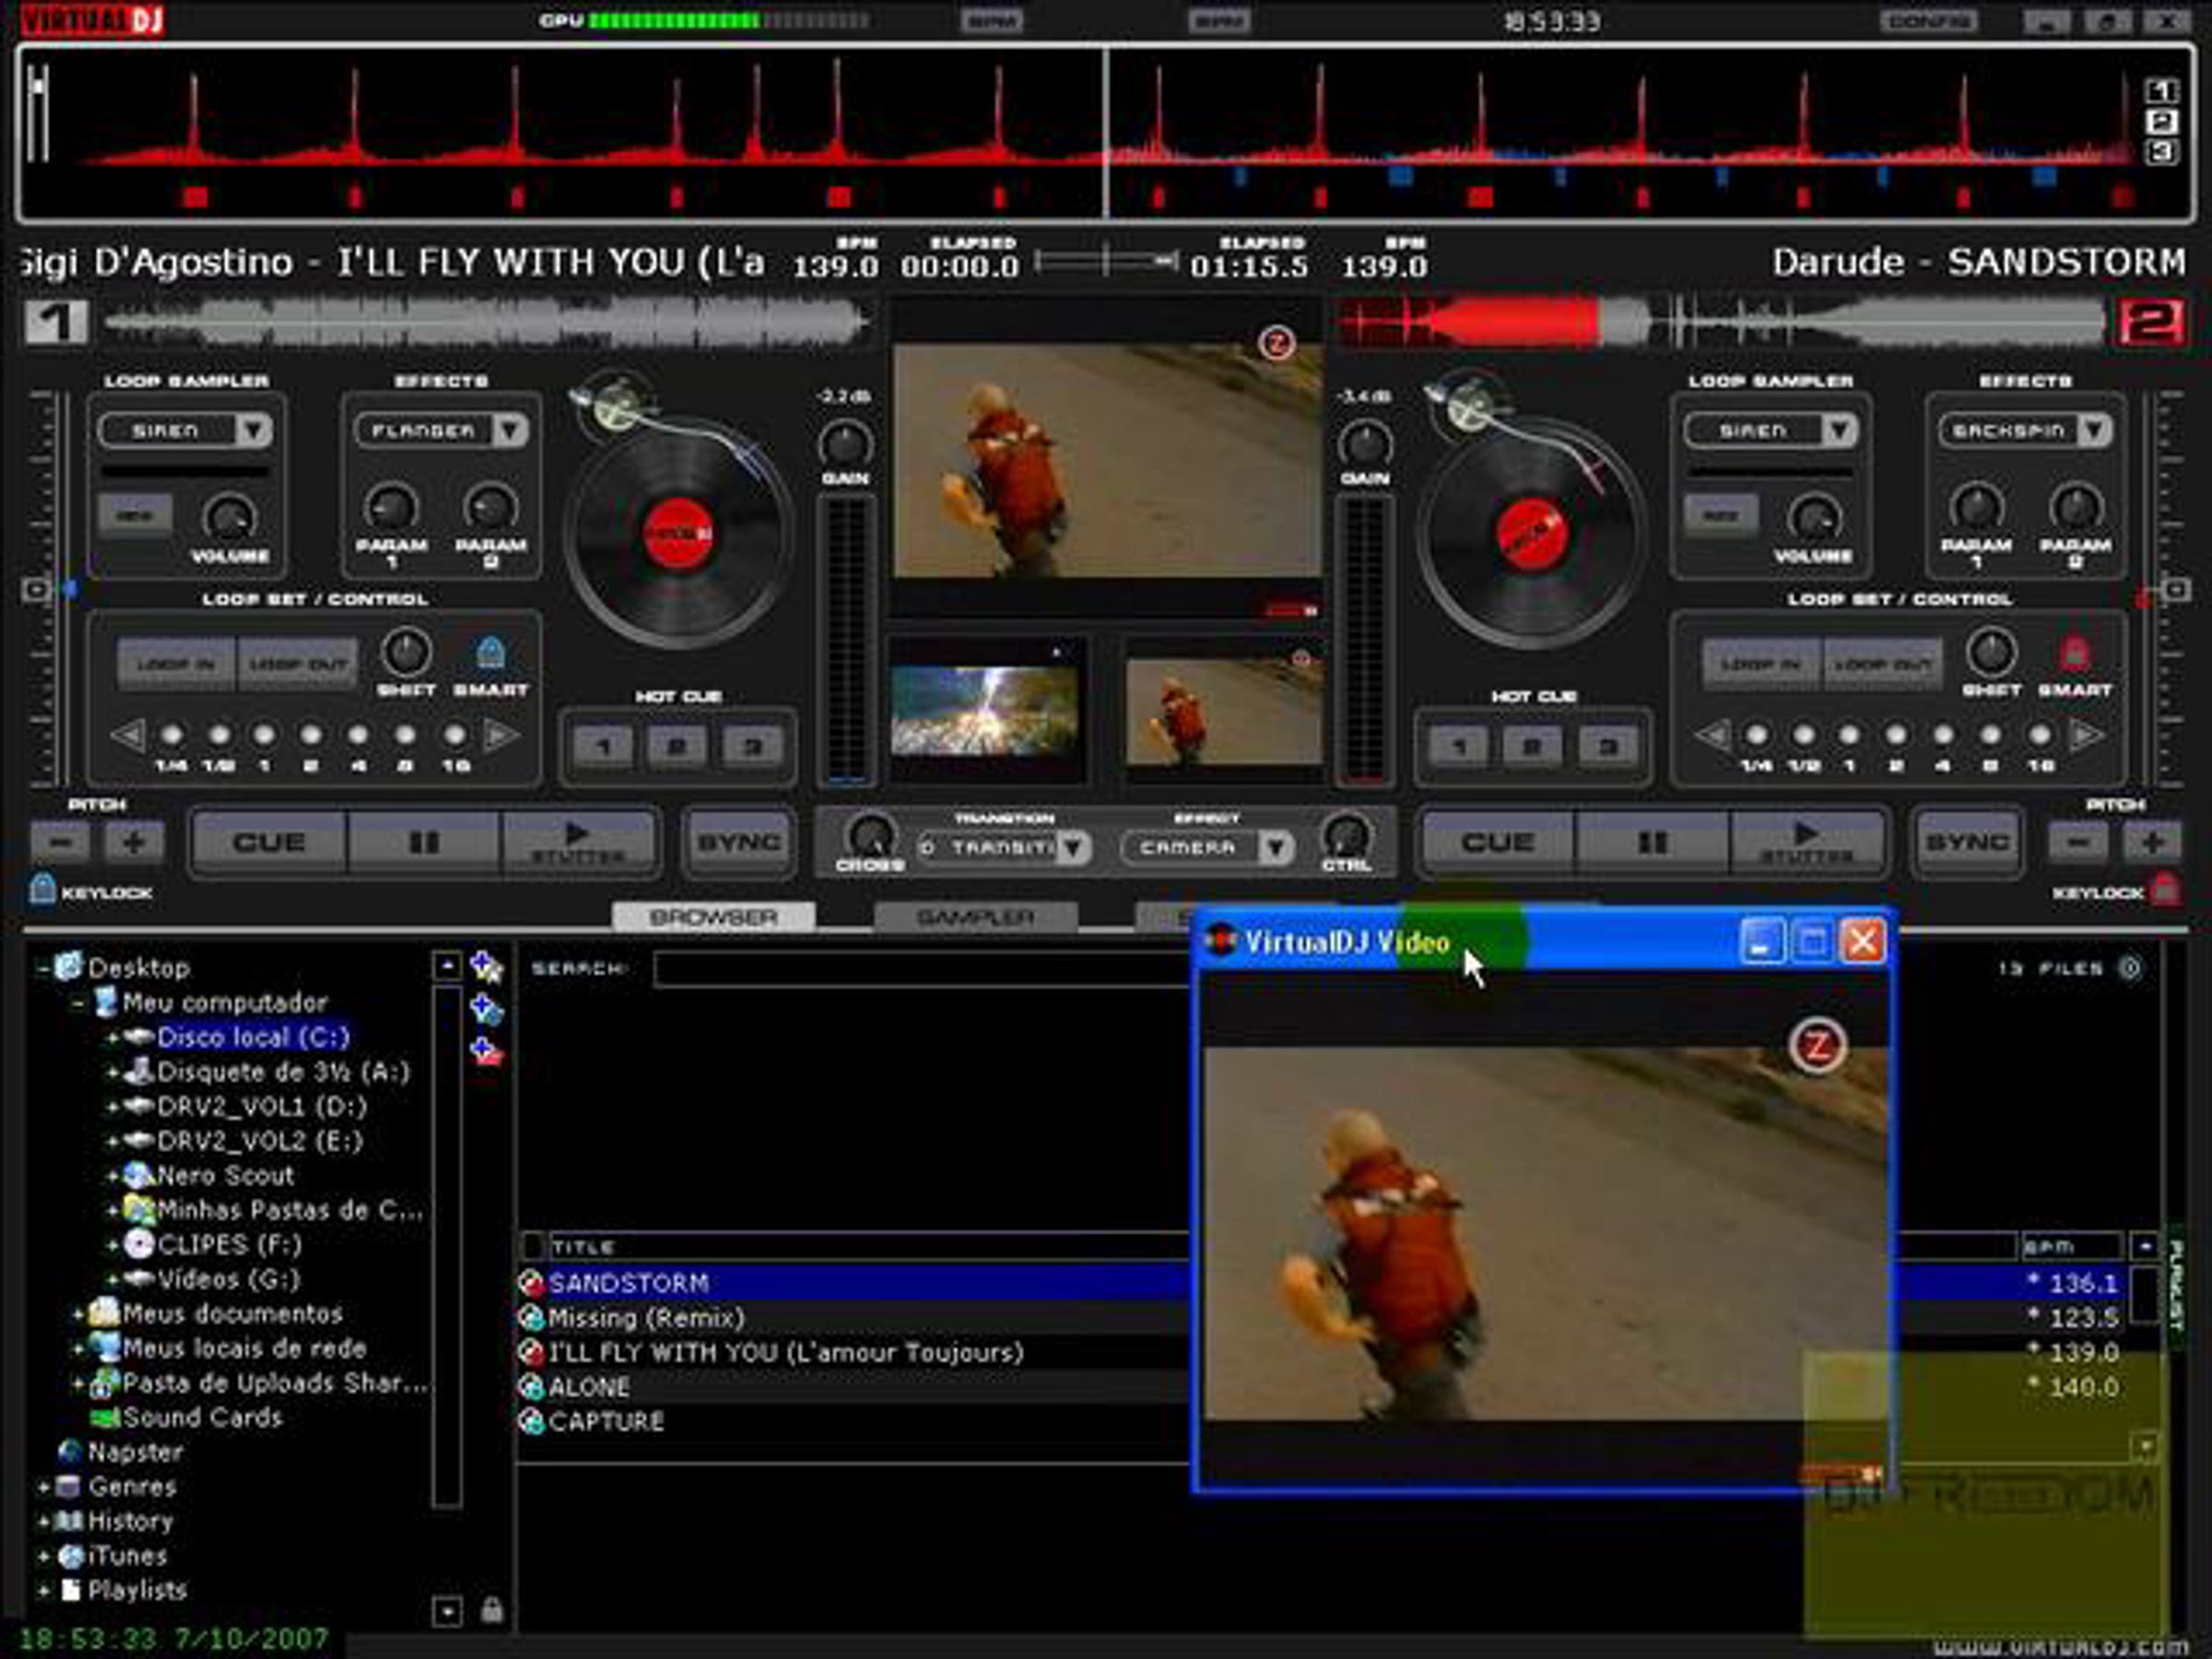Screen dimensions: 2212x1659
Task: Click pitch minus on deck 1
Action: tap(60, 843)
